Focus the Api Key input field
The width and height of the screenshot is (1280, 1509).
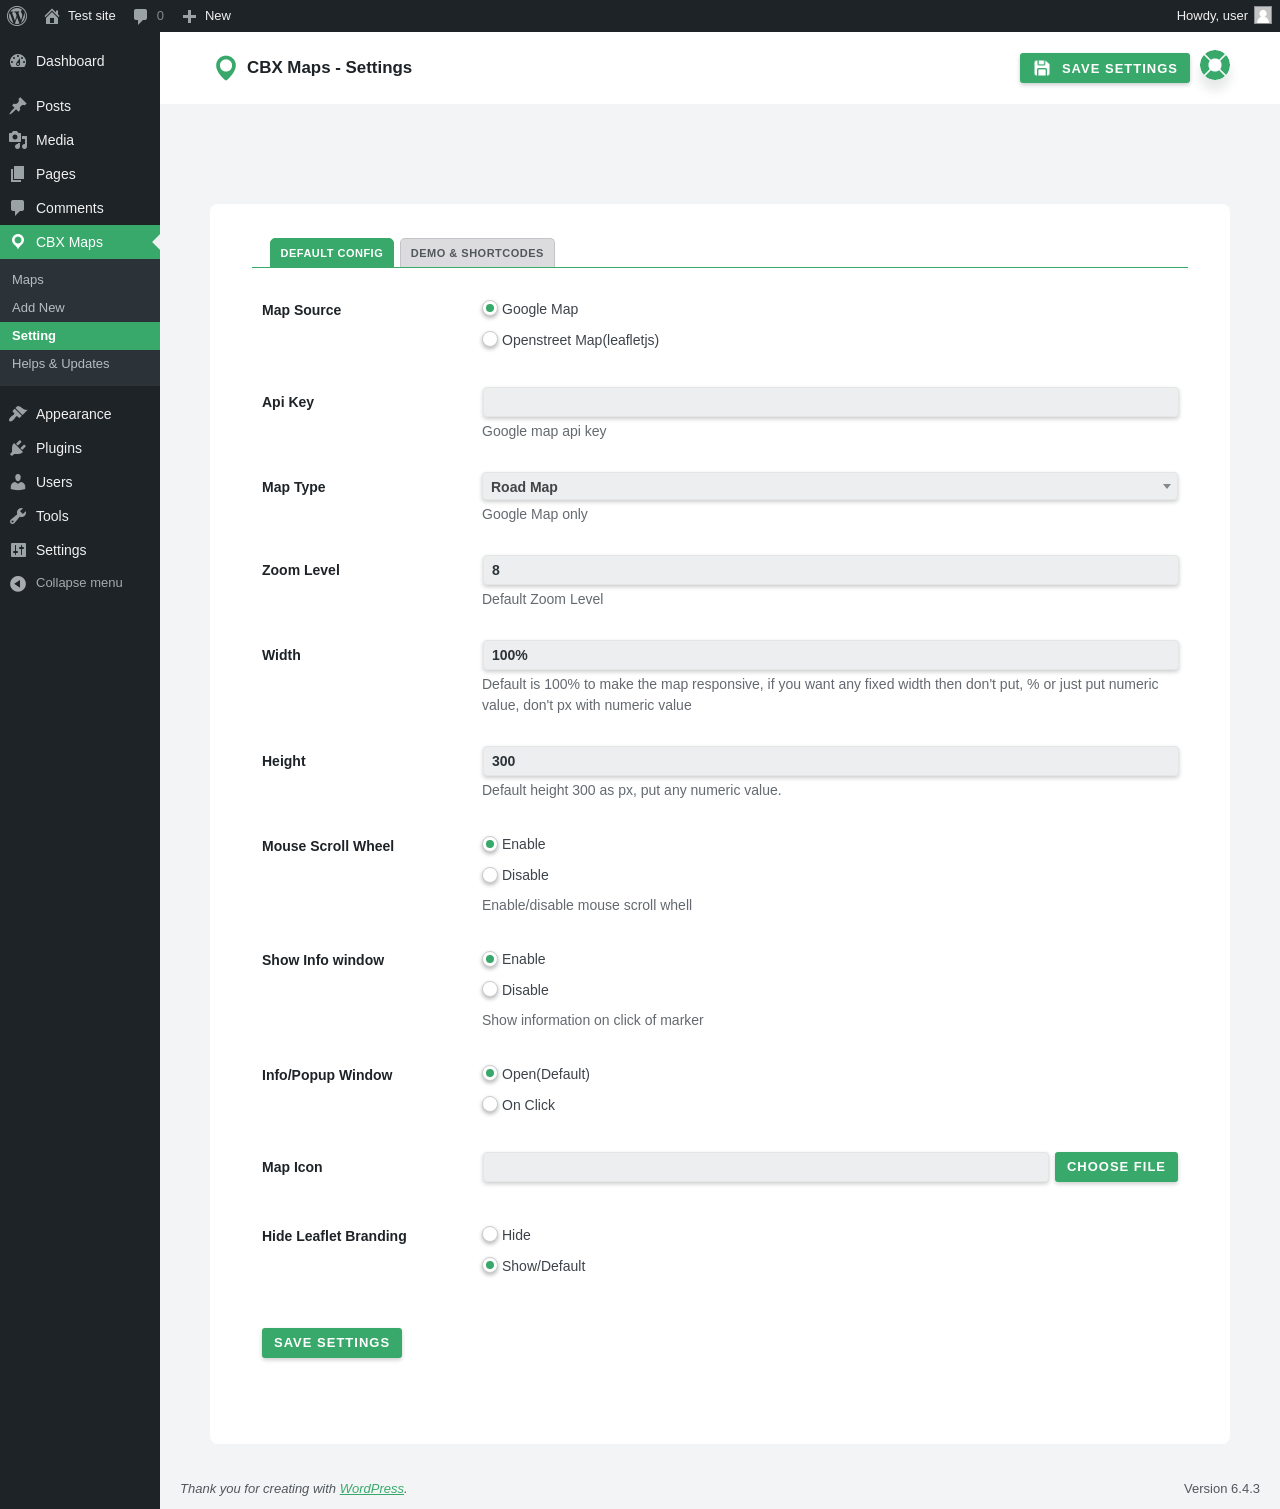830,402
